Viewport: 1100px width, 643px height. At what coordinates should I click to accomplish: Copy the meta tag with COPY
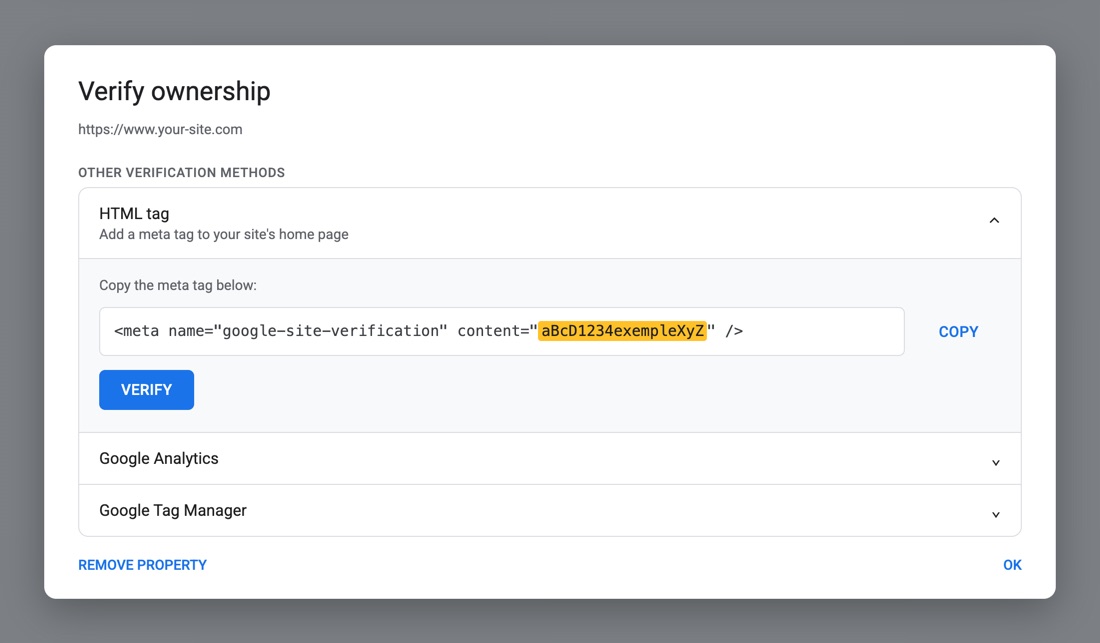[x=958, y=332]
